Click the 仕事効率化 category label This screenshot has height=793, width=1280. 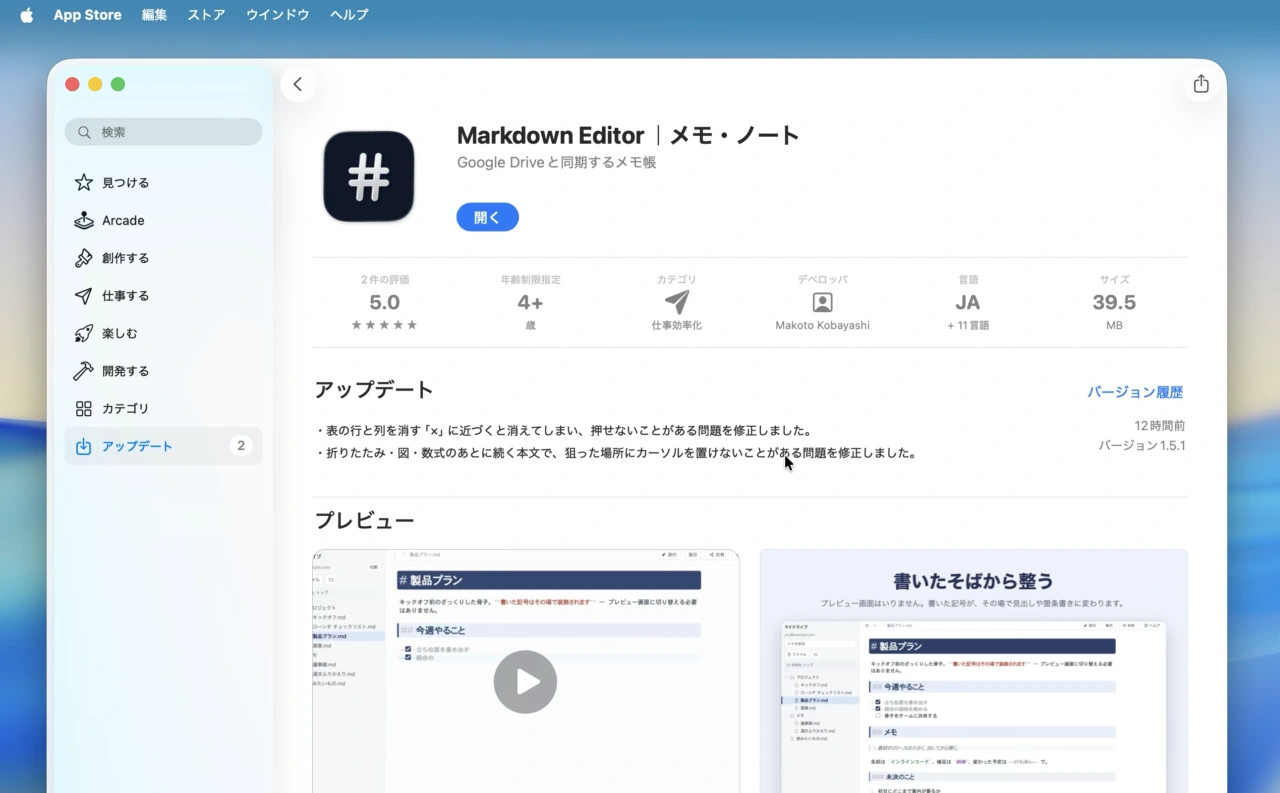point(677,326)
